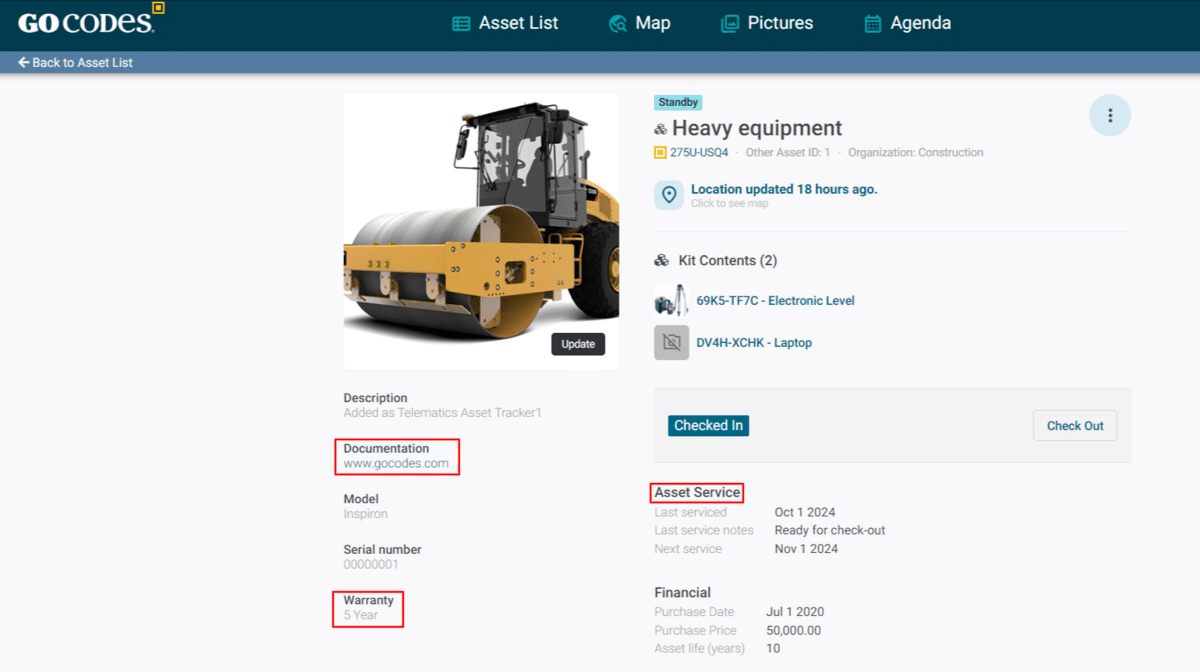
Task: Open the www.gocodes.com documentation link
Action: point(396,464)
